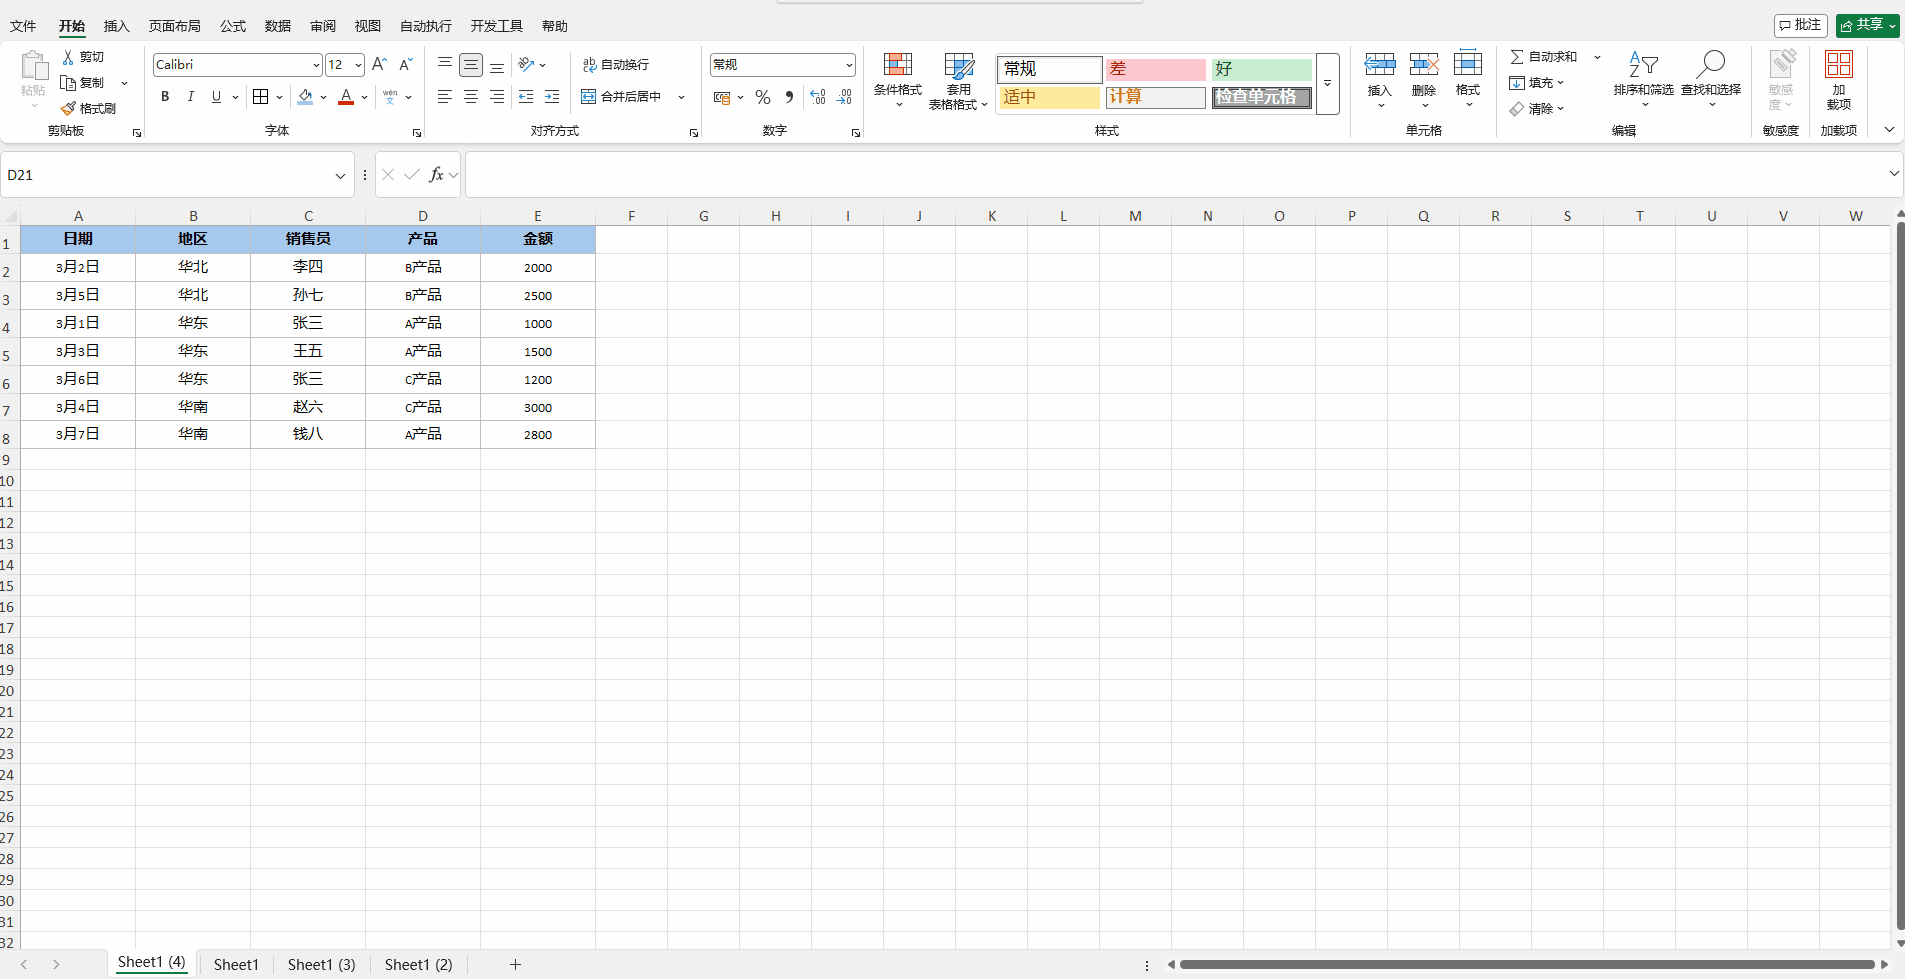The image size is (1905, 979).
Task: Open the File (文件) menu
Action: click(23, 26)
